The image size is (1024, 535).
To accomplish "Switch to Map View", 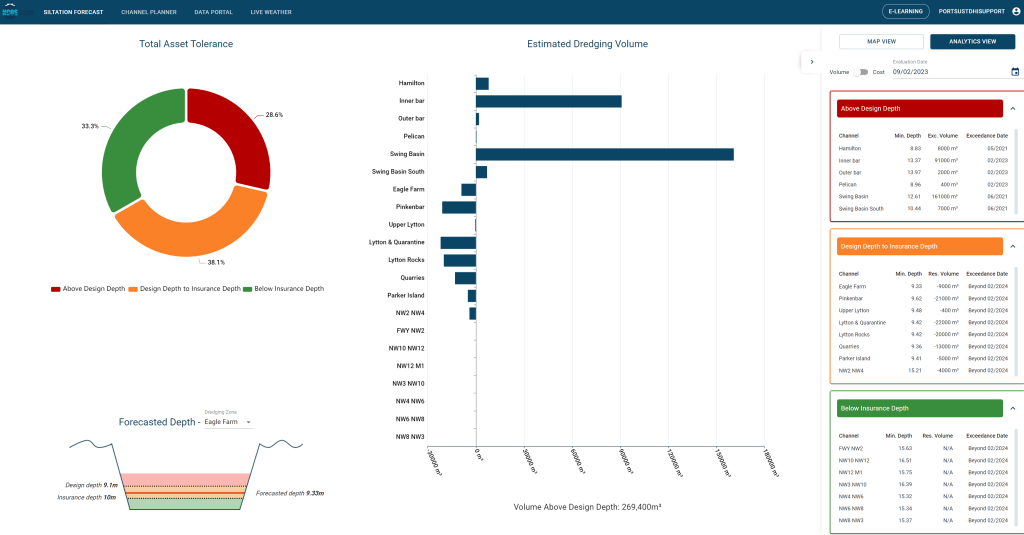I will tap(881, 41).
